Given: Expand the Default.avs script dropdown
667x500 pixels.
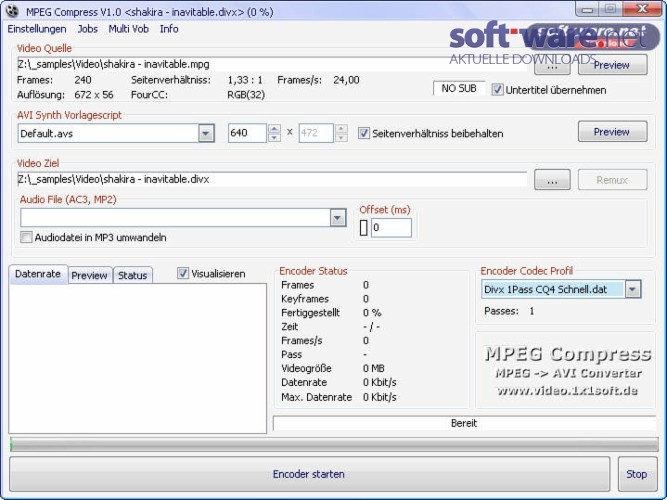Looking at the screenshot, I should coord(206,134).
